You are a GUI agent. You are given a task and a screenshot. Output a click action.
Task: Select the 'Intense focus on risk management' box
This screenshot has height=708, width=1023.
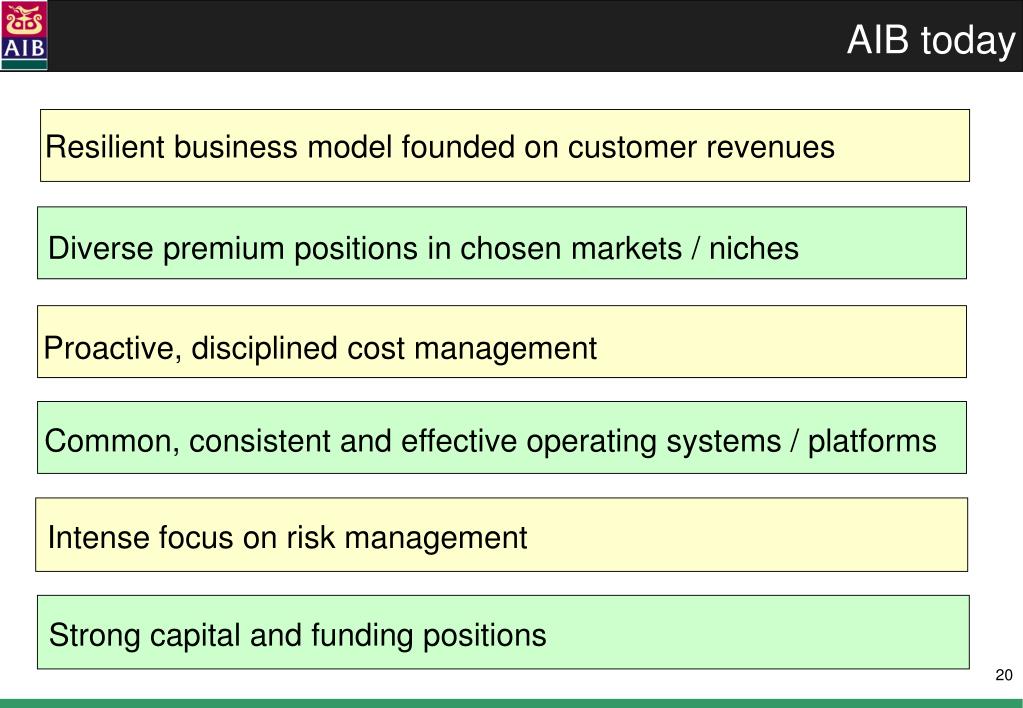[x=502, y=534]
